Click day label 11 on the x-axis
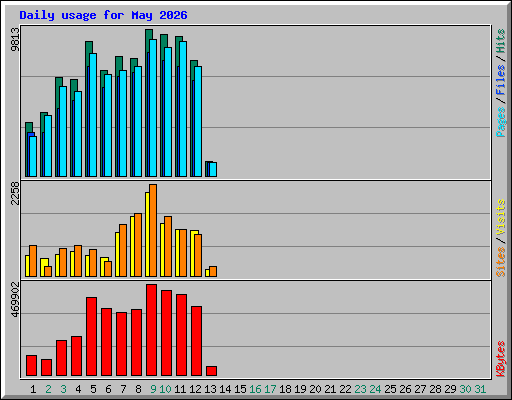The width and height of the screenshot is (512, 400). click(180, 389)
